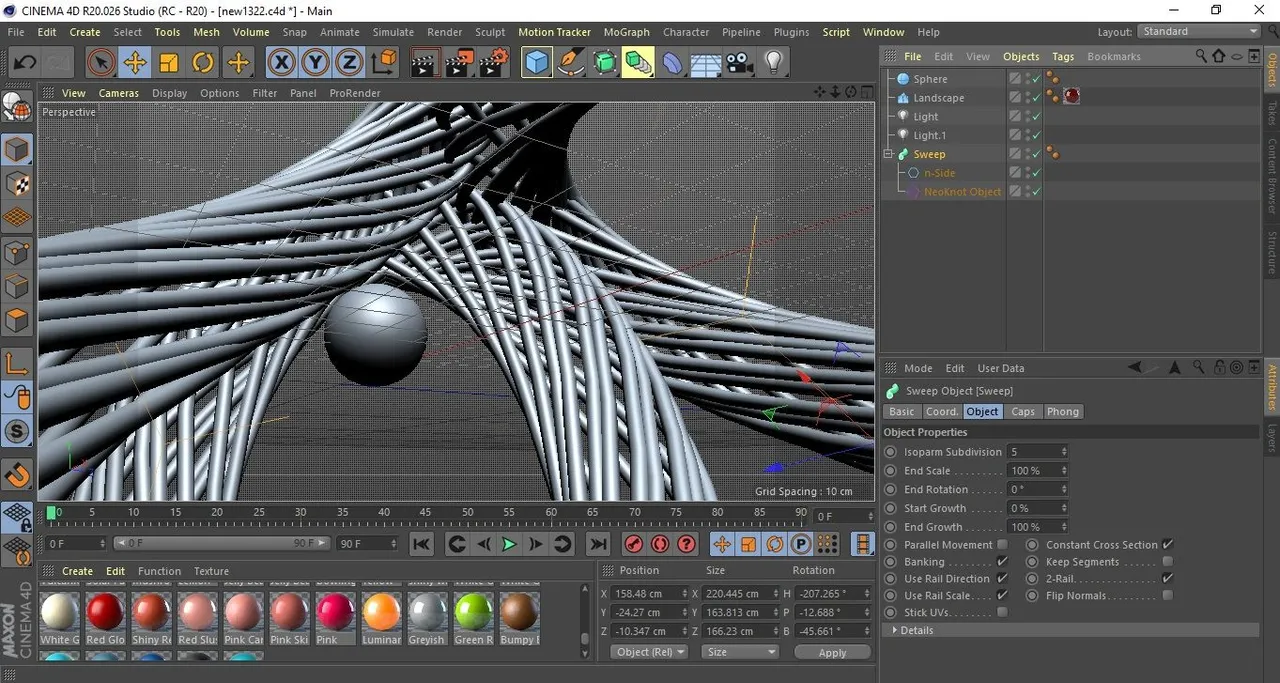The height and width of the screenshot is (683, 1280).
Task: Switch to Texture mode
Action: coord(17,184)
